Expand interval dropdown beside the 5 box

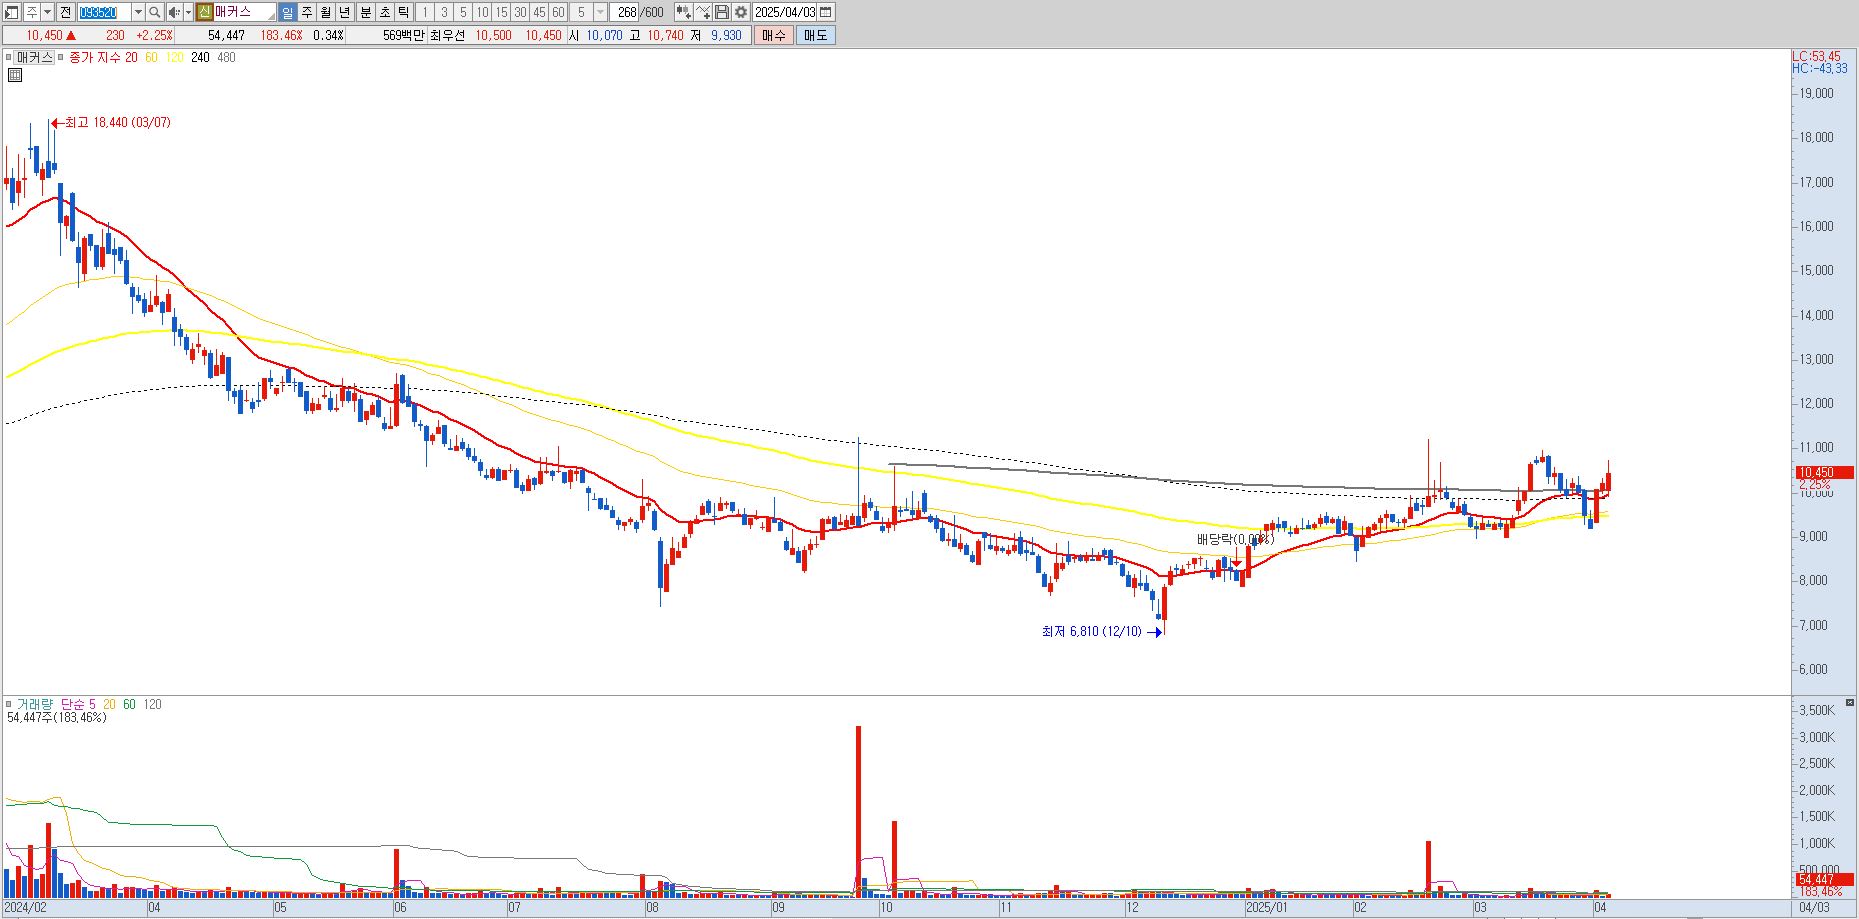600,12
